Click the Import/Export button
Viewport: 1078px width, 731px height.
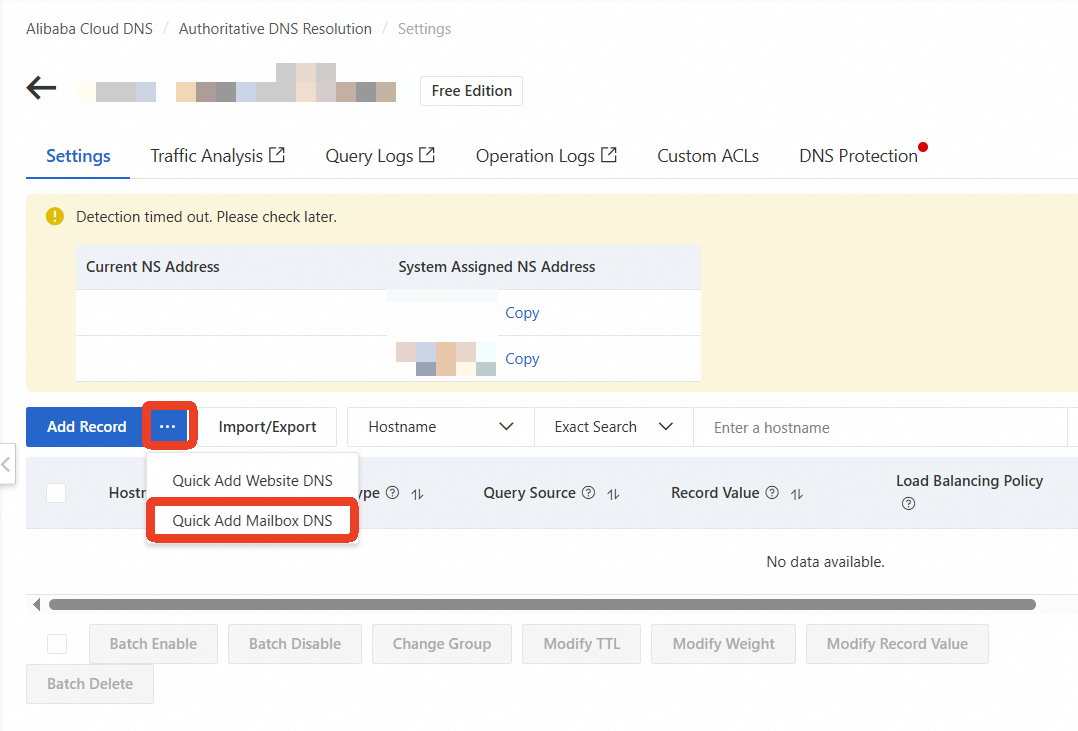tap(267, 427)
